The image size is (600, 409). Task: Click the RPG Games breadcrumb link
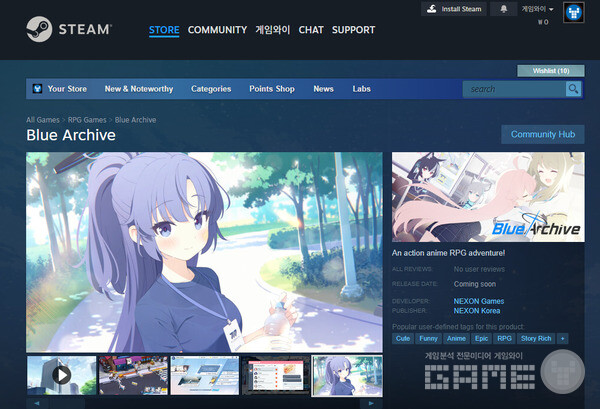pos(88,120)
